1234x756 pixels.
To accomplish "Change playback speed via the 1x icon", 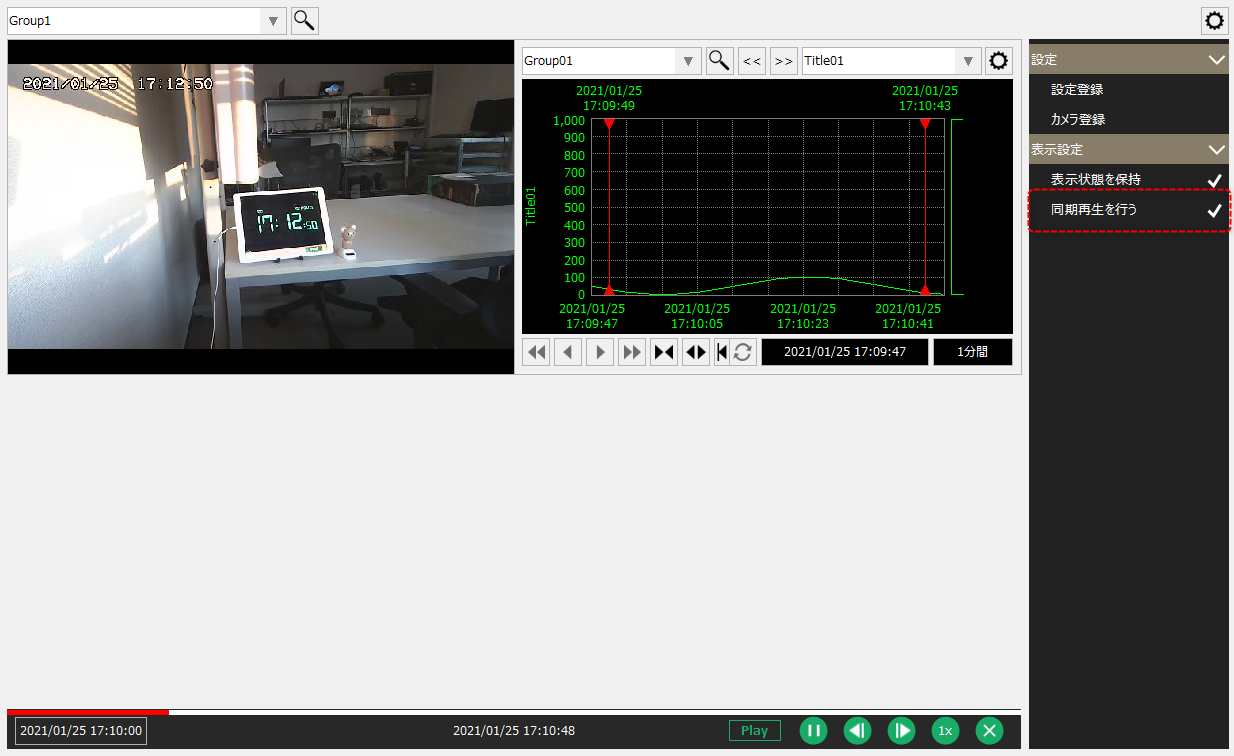I will click(x=945, y=730).
